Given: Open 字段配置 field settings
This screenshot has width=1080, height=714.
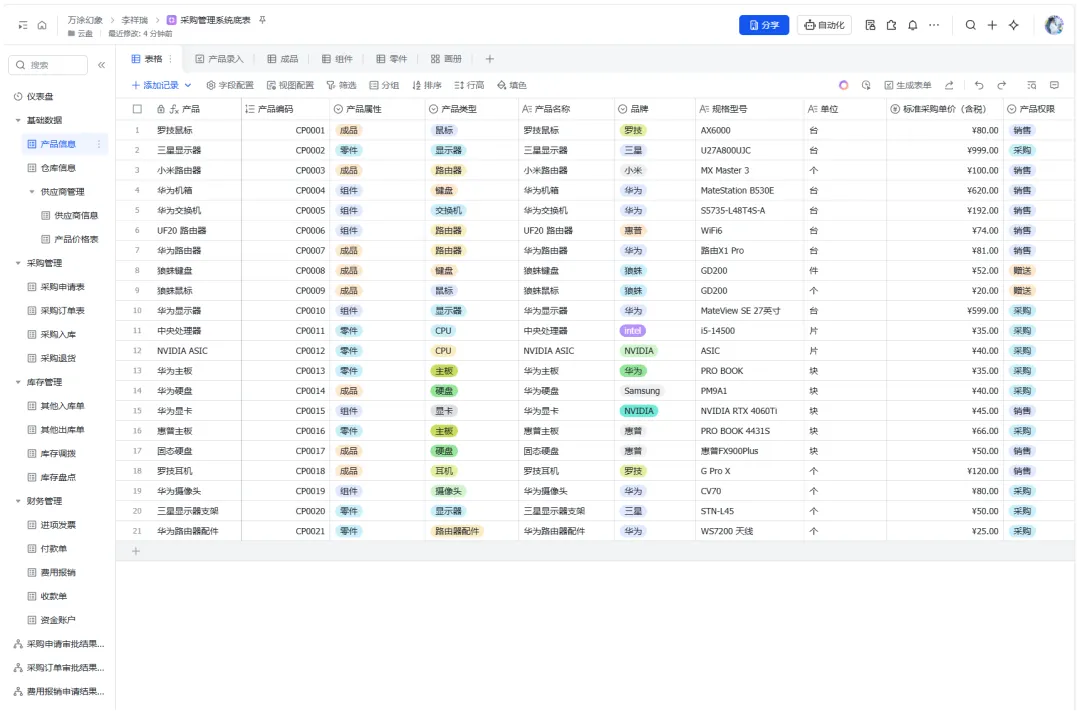Looking at the screenshot, I should click(x=230, y=85).
